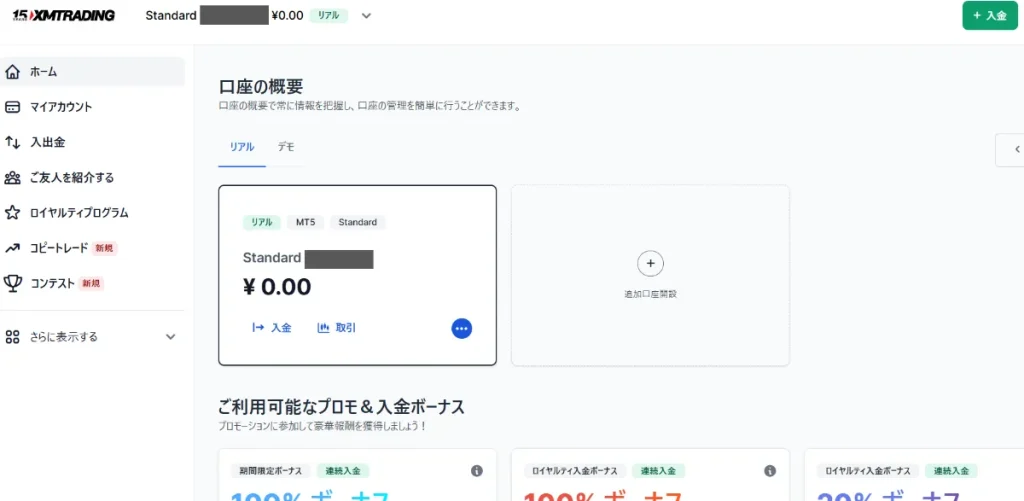Image resolution: width=1024 pixels, height=501 pixels.
Task: Switch to the デモ tab
Action: [x=286, y=148]
